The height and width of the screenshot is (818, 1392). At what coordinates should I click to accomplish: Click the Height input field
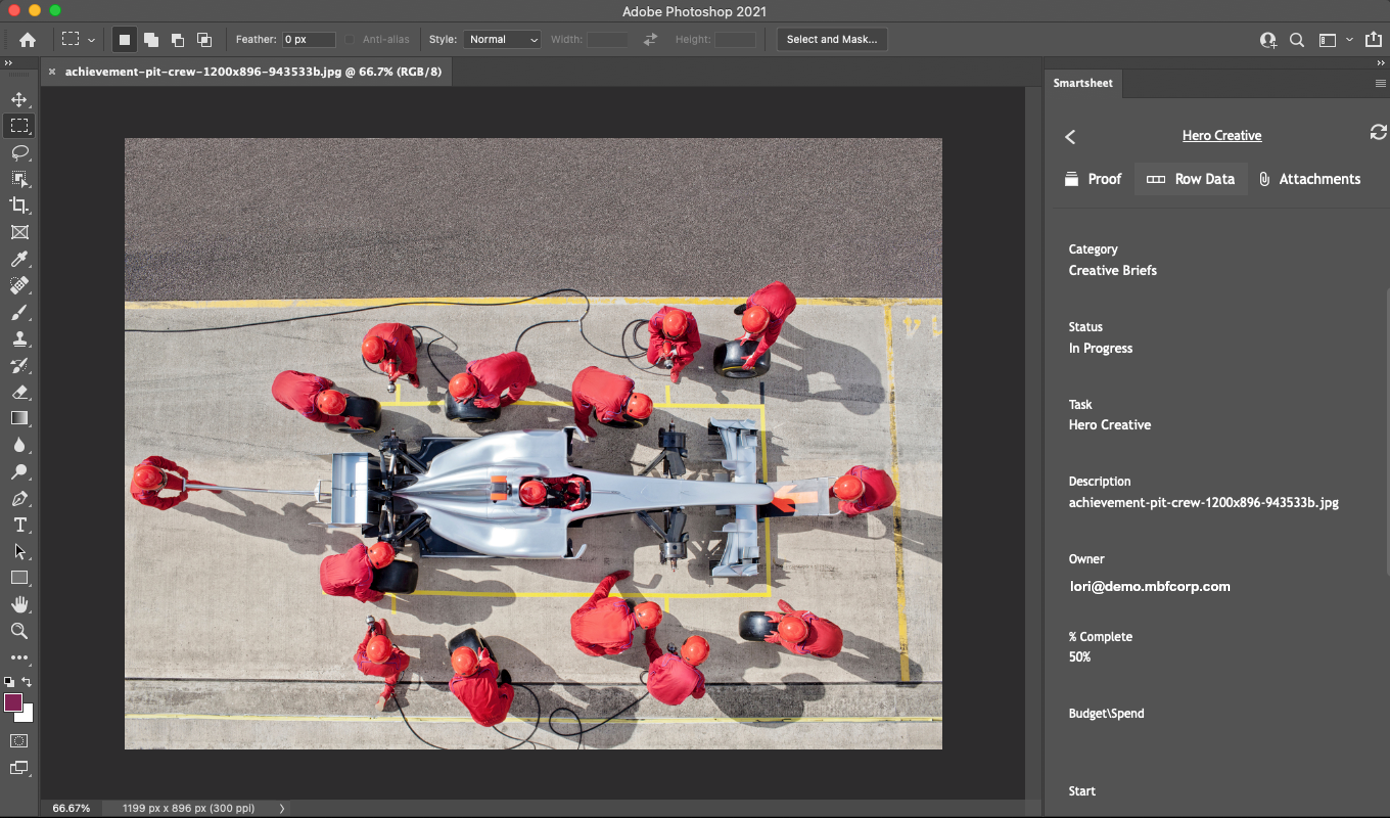736,40
